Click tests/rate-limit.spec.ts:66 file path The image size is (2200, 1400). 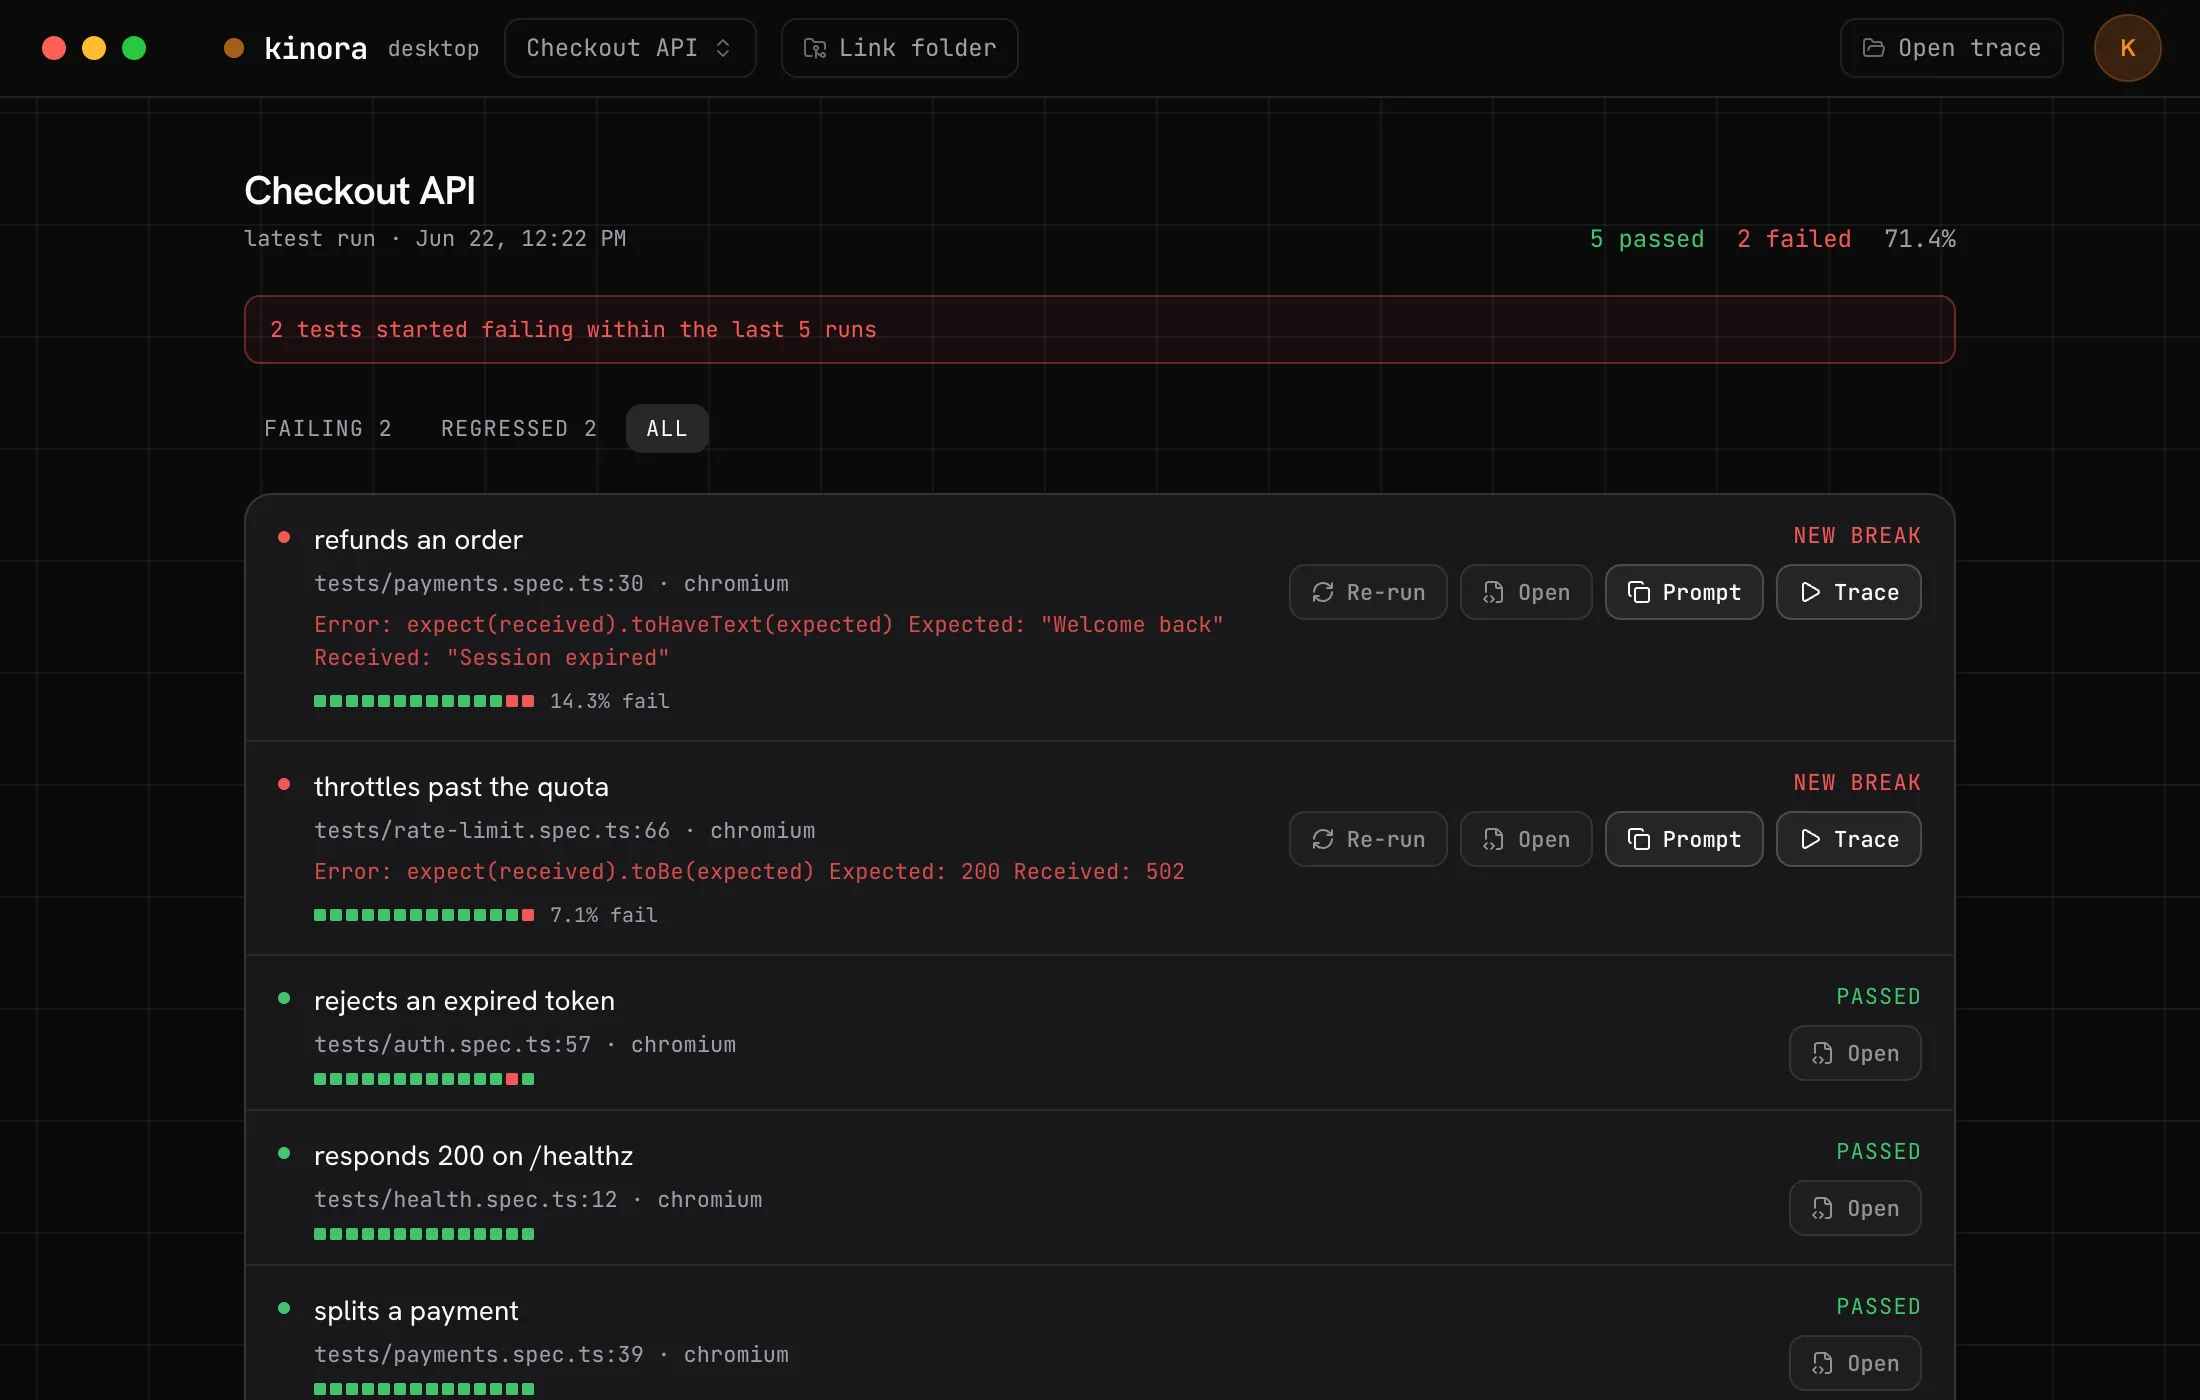tap(492, 831)
